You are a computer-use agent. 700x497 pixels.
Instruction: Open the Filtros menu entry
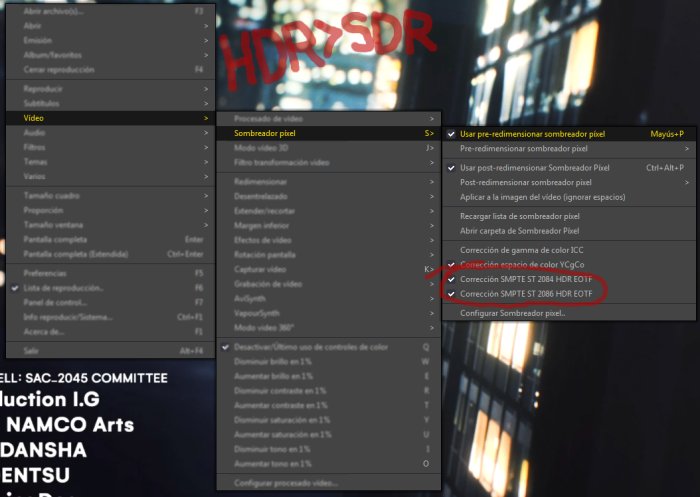[x=110, y=147]
